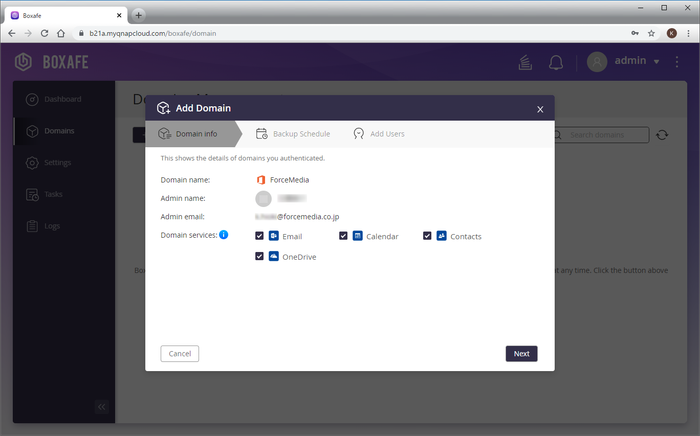Click the Boxafe logo icon
Viewport: 700px width, 436px height.
click(23, 62)
